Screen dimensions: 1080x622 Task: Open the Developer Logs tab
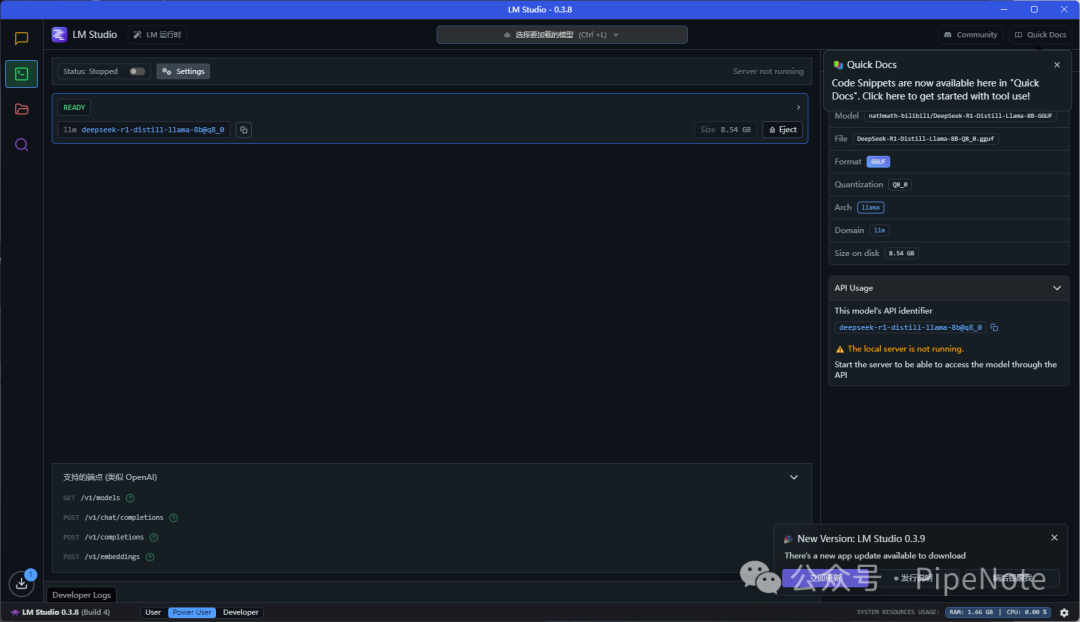[x=81, y=595]
